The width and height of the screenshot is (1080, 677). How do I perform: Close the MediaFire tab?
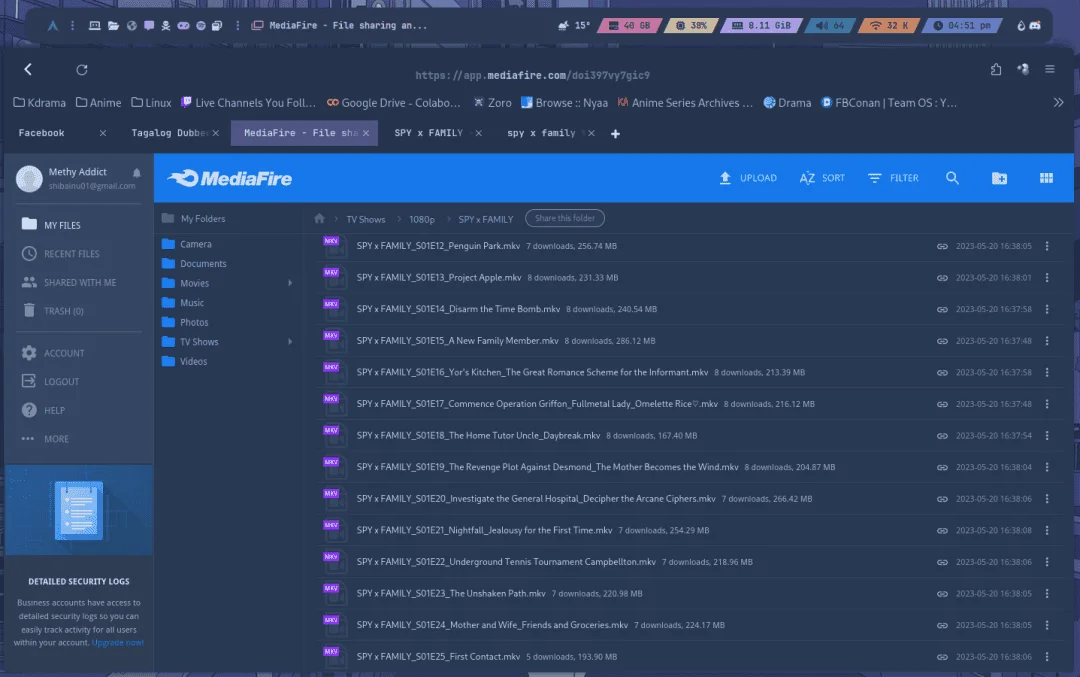click(x=366, y=133)
